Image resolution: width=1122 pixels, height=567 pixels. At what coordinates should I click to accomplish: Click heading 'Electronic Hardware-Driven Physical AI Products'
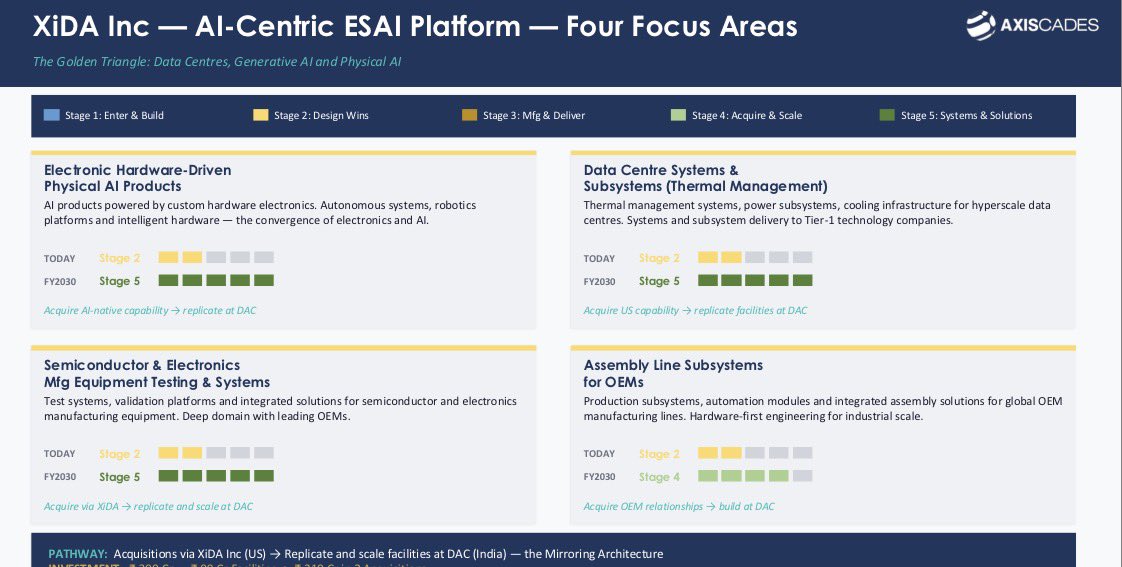(137, 178)
